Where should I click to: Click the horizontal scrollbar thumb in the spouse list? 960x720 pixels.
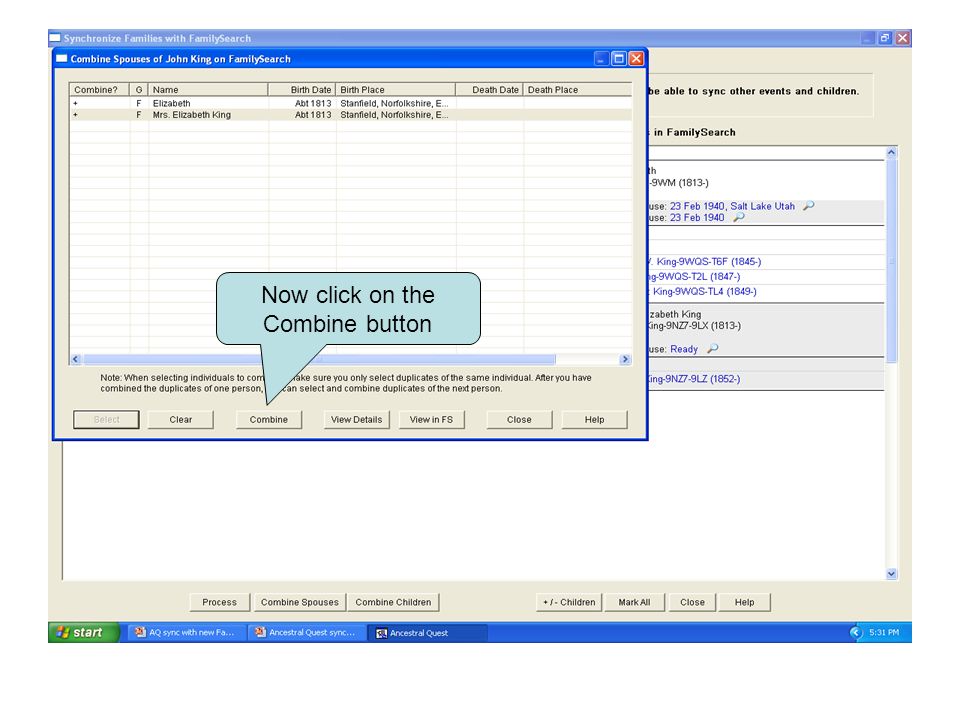click(x=320, y=359)
